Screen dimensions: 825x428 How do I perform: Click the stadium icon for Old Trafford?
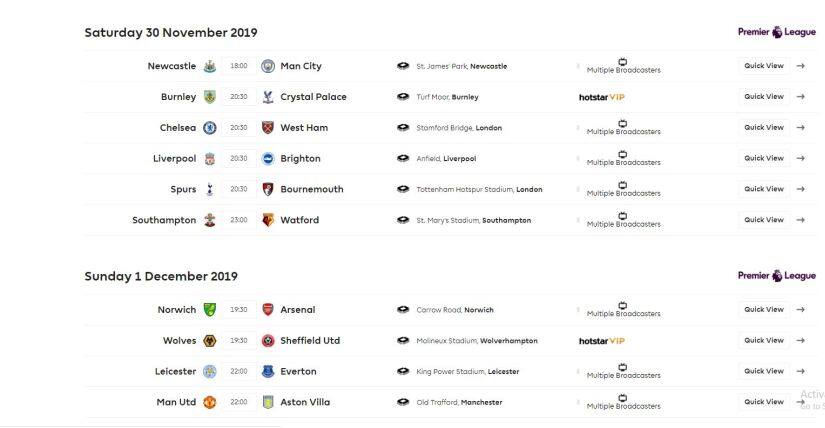(403, 402)
